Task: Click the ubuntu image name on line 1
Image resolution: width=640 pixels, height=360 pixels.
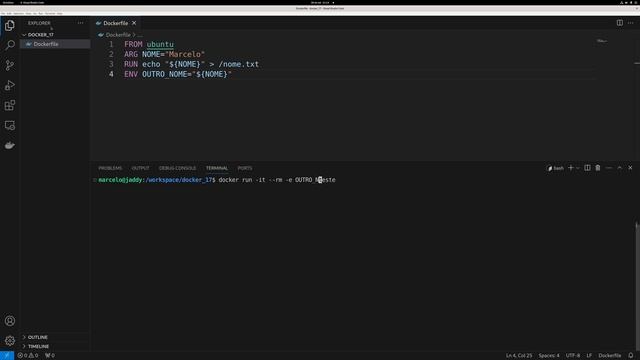Action: point(160,44)
